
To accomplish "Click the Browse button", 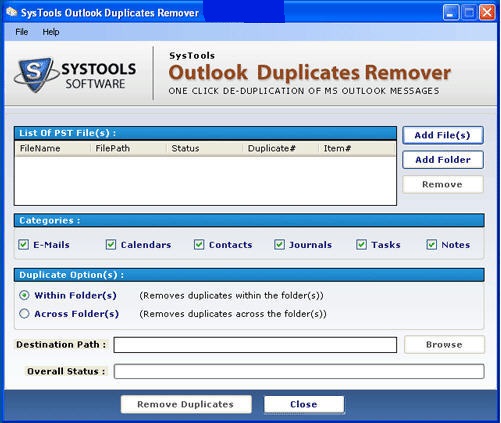I will 444,345.
